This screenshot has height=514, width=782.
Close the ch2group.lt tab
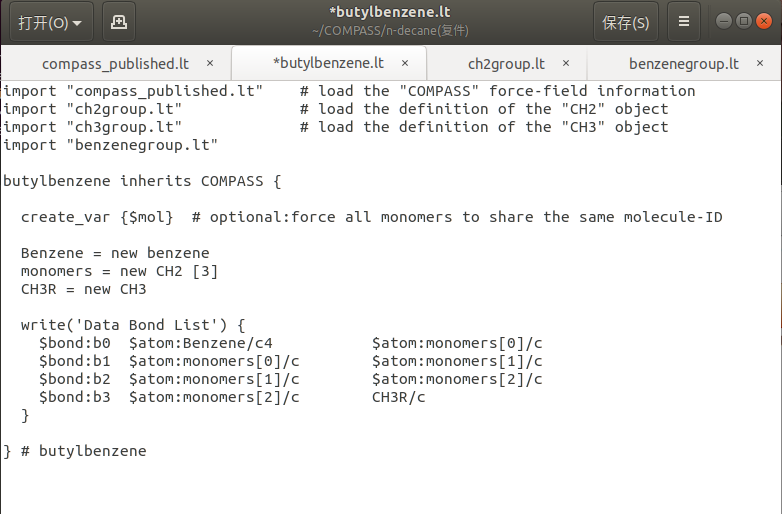[566, 63]
